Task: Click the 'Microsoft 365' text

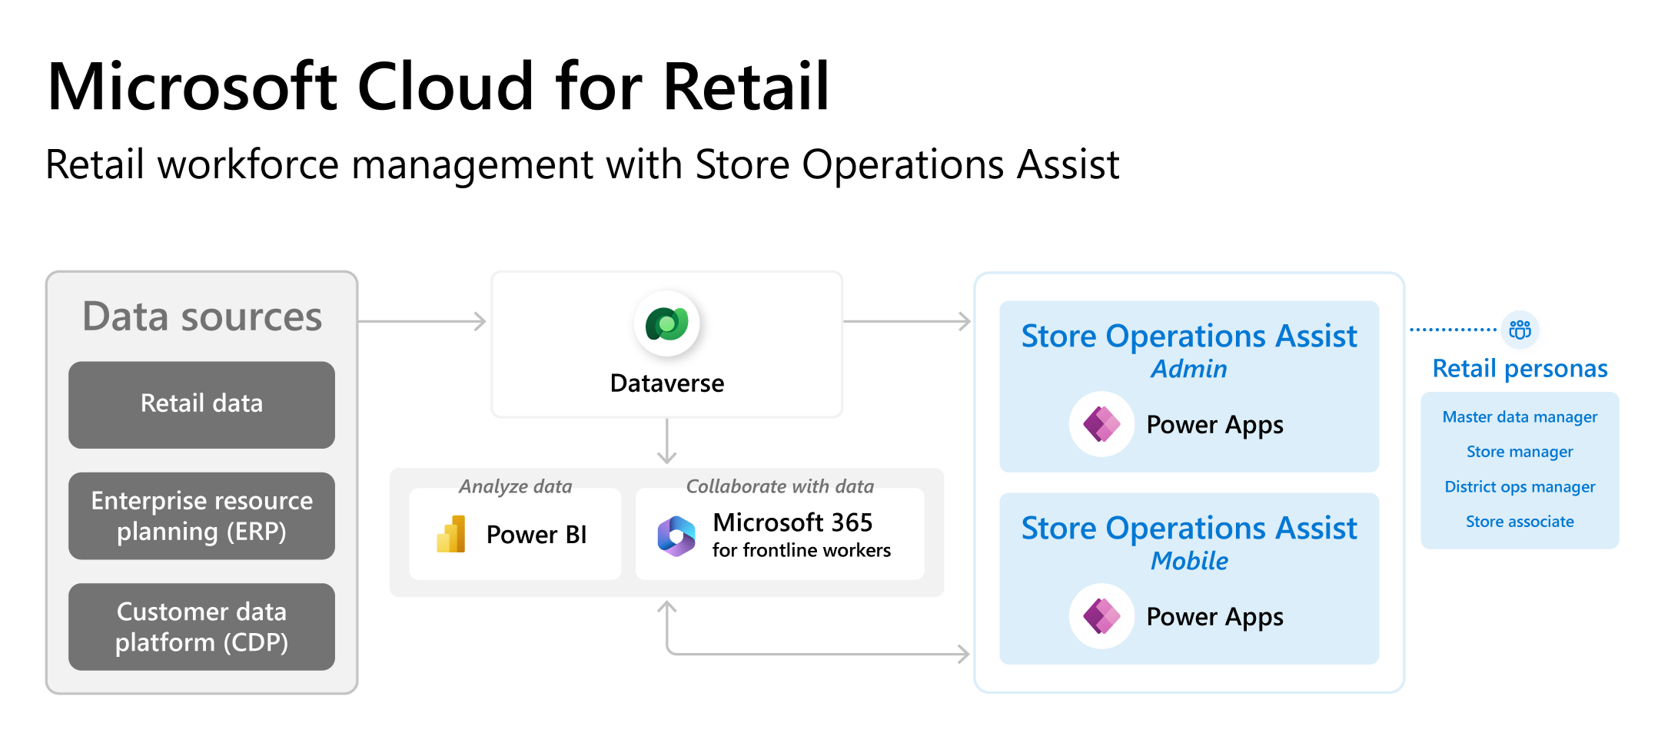Action: point(793,522)
